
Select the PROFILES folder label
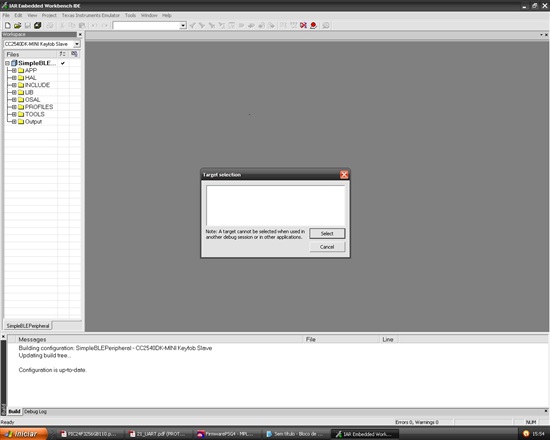(x=39, y=107)
